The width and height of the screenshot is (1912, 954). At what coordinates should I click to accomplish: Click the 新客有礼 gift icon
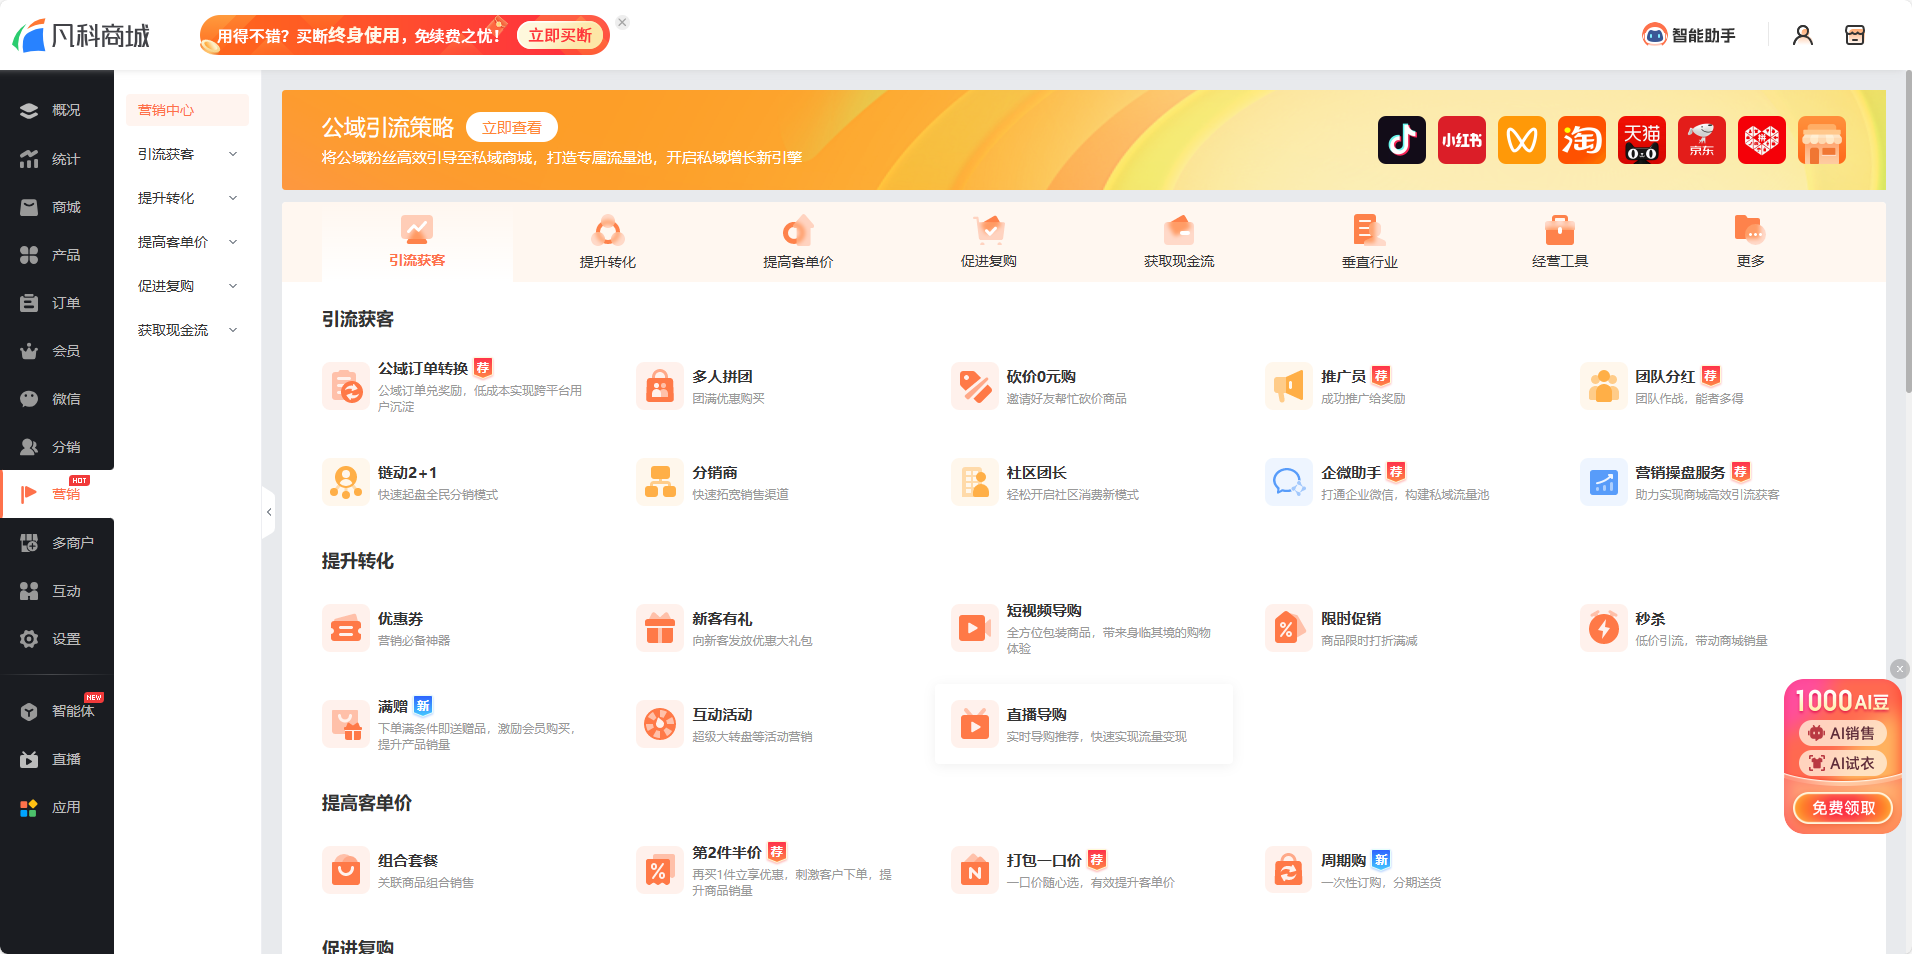(x=660, y=629)
